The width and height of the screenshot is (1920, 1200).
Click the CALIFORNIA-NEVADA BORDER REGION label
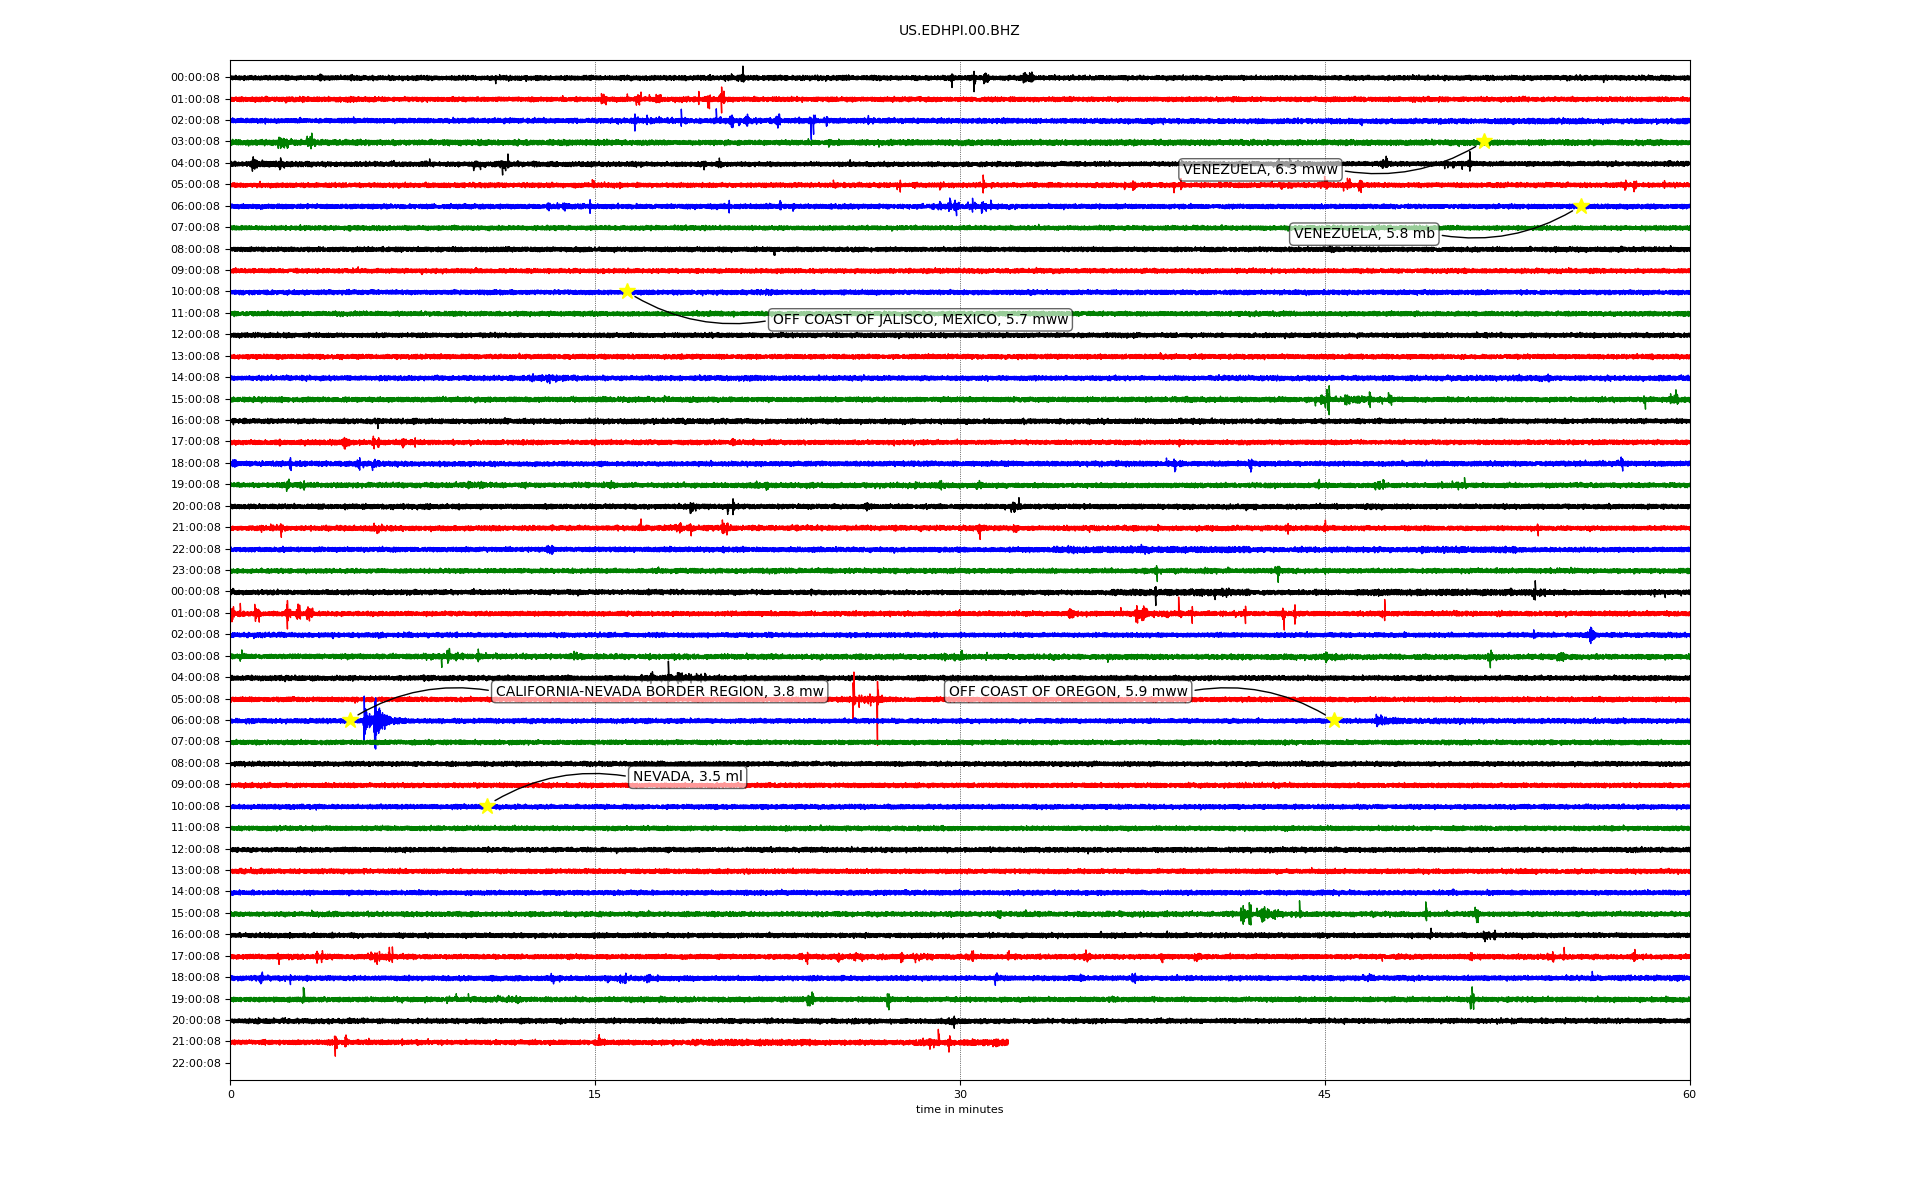(660, 692)
